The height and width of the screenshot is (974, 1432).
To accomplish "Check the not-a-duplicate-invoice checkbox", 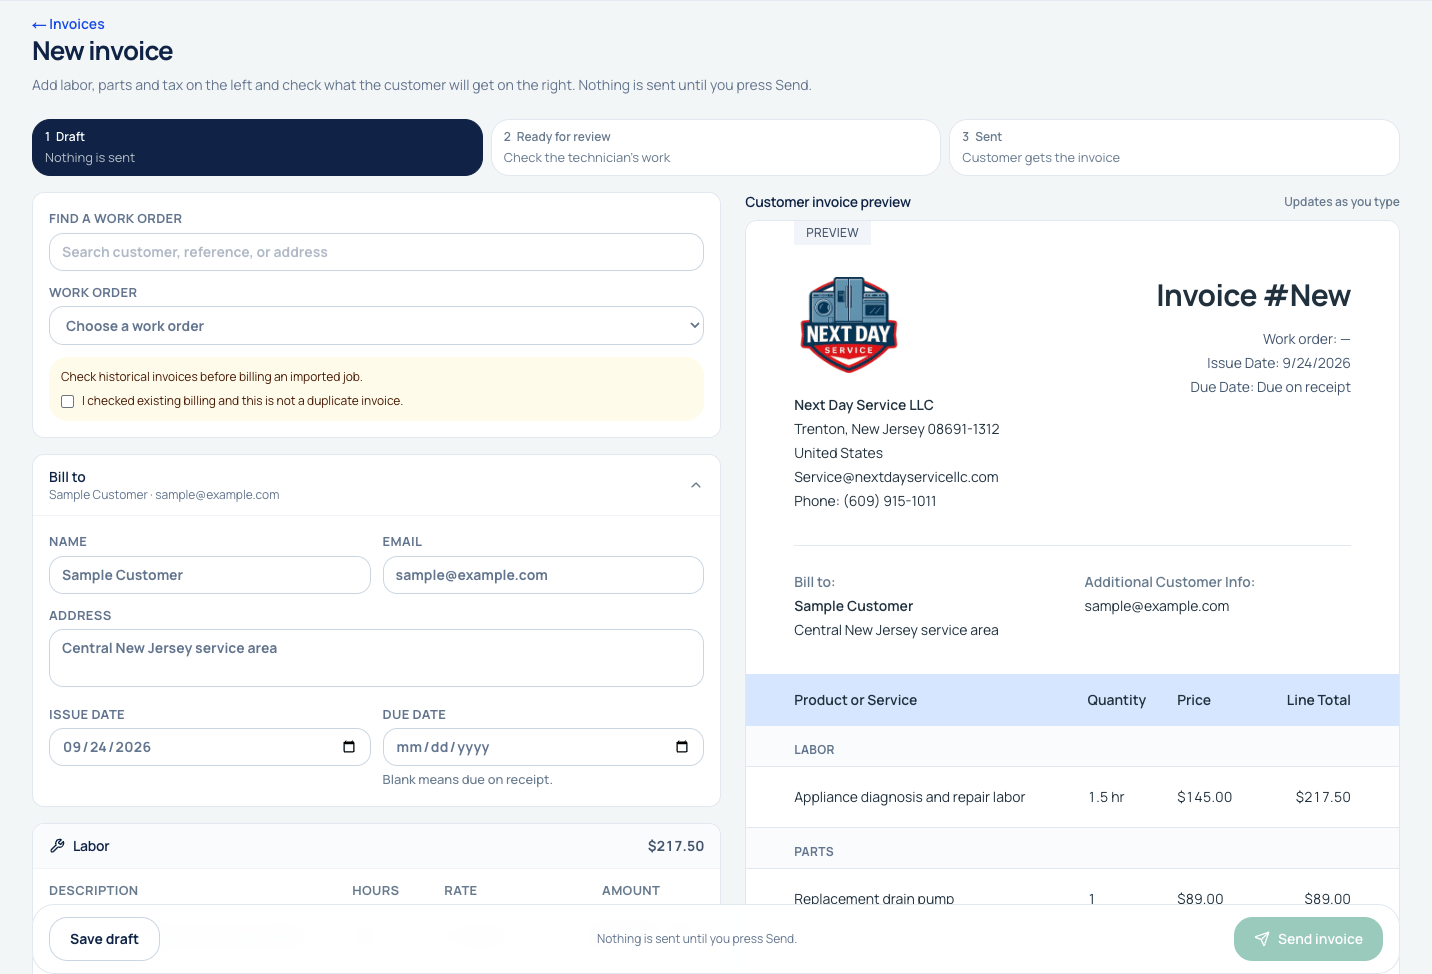I will tap(67, 401).
